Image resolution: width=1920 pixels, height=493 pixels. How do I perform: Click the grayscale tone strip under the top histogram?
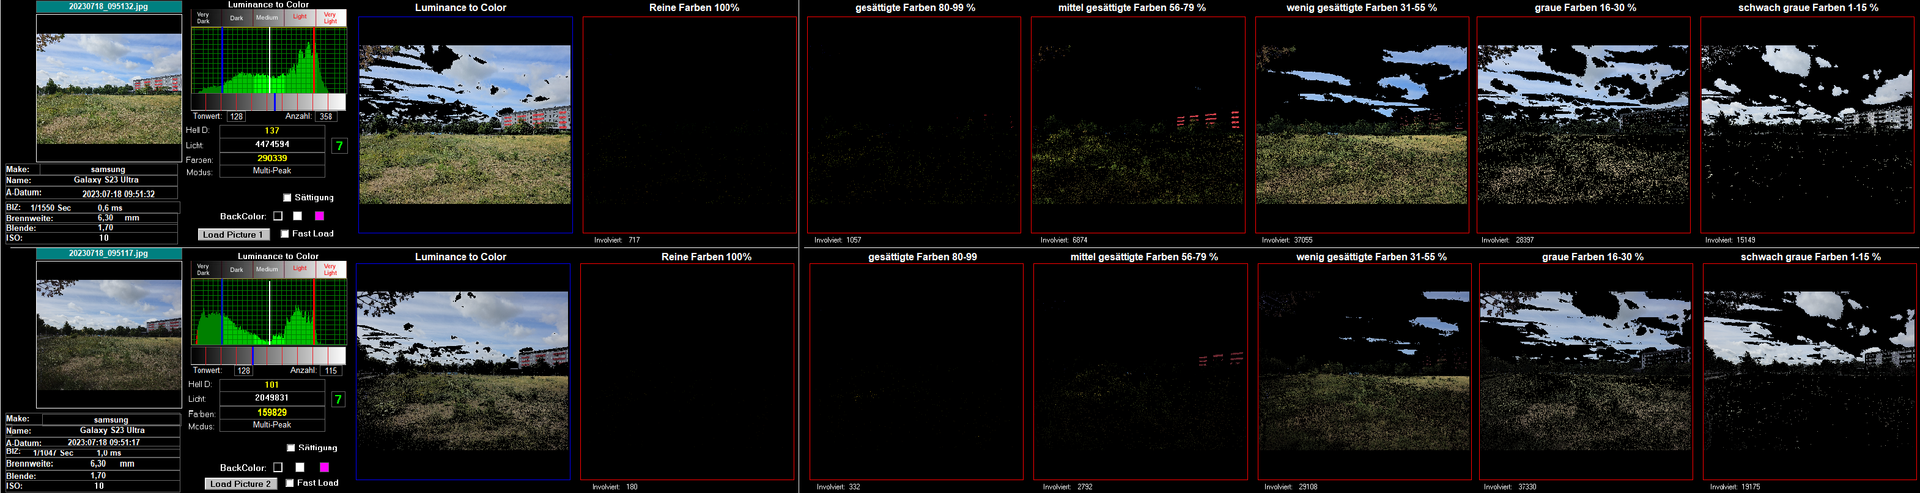268,102
